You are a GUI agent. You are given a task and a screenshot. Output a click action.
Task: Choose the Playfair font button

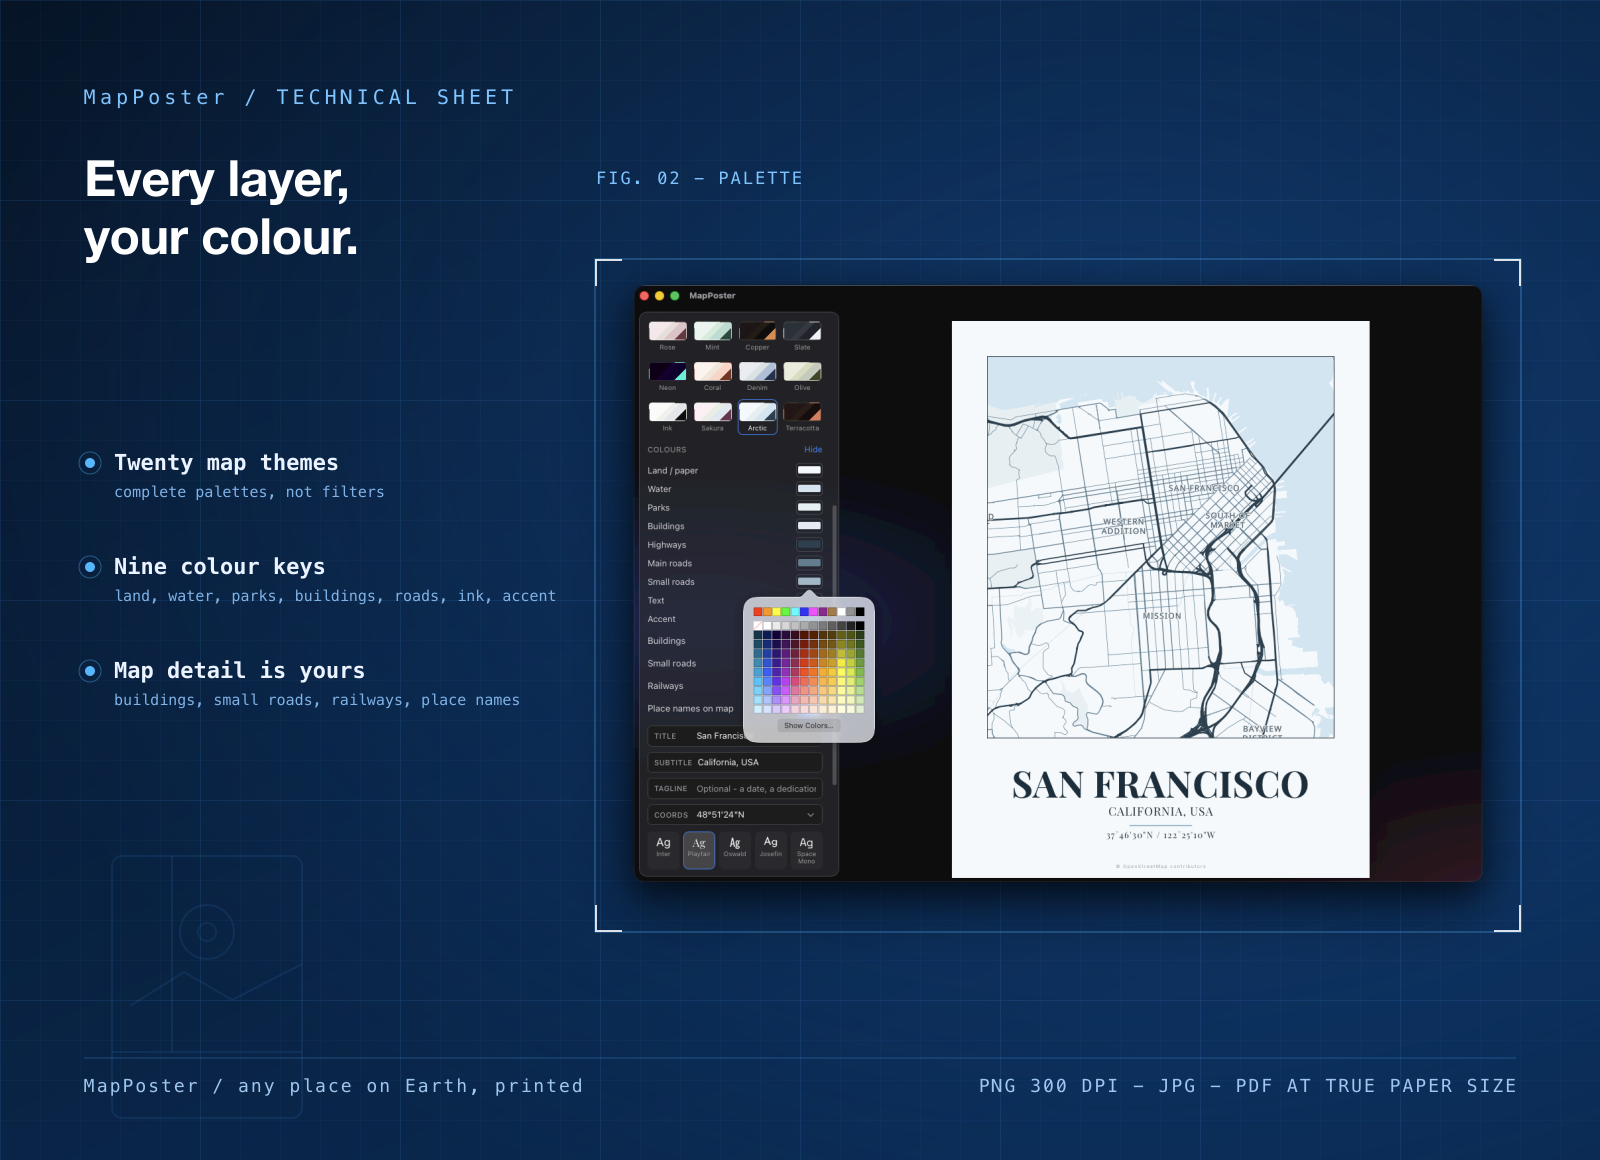point(699,850)
